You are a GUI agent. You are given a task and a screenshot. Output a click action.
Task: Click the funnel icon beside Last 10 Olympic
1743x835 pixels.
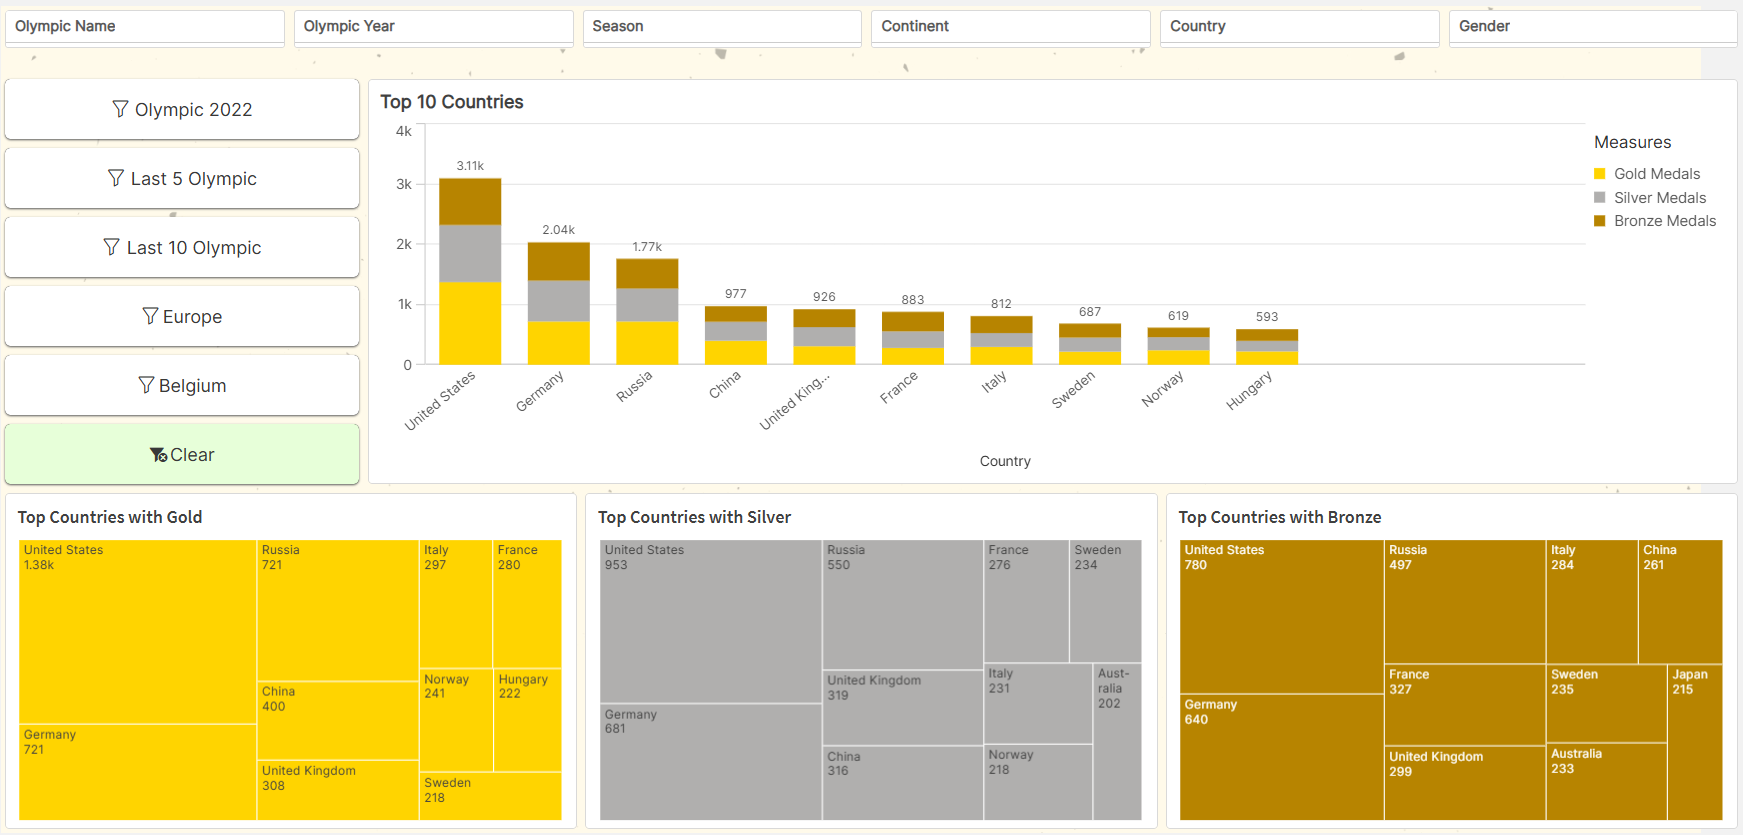click(112, 247)
